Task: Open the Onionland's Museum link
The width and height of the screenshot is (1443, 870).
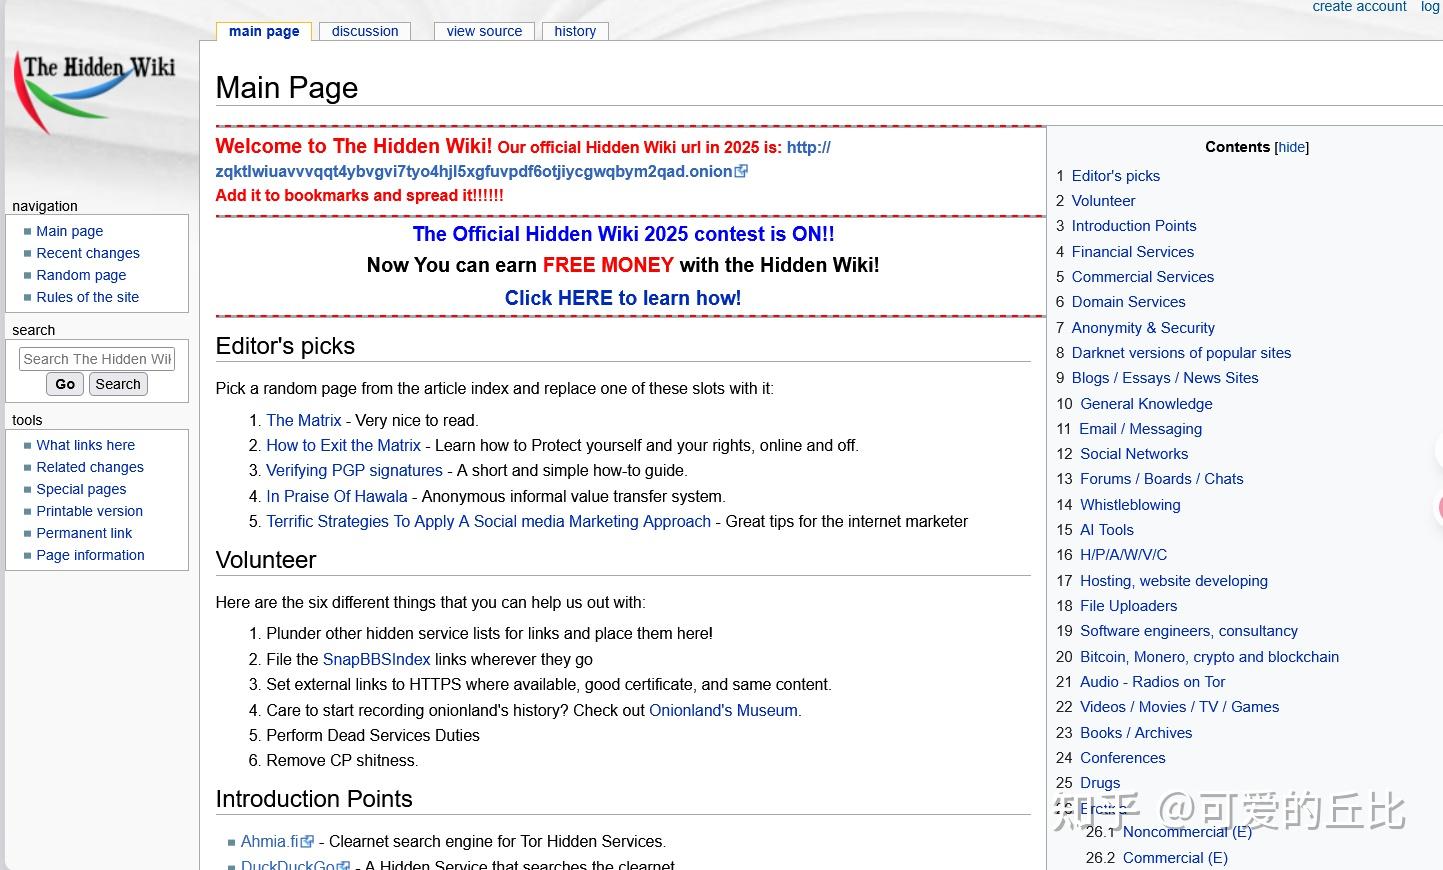Action: point(723,710)
